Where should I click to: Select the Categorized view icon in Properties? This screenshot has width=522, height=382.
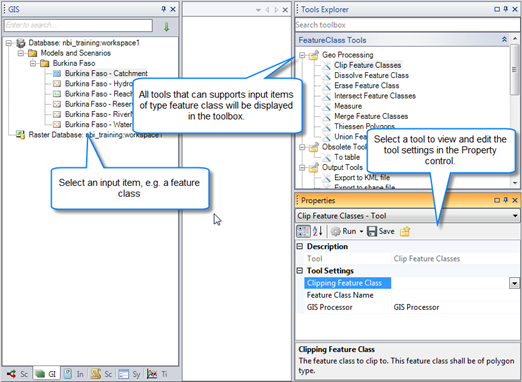[x=303, y=231]
